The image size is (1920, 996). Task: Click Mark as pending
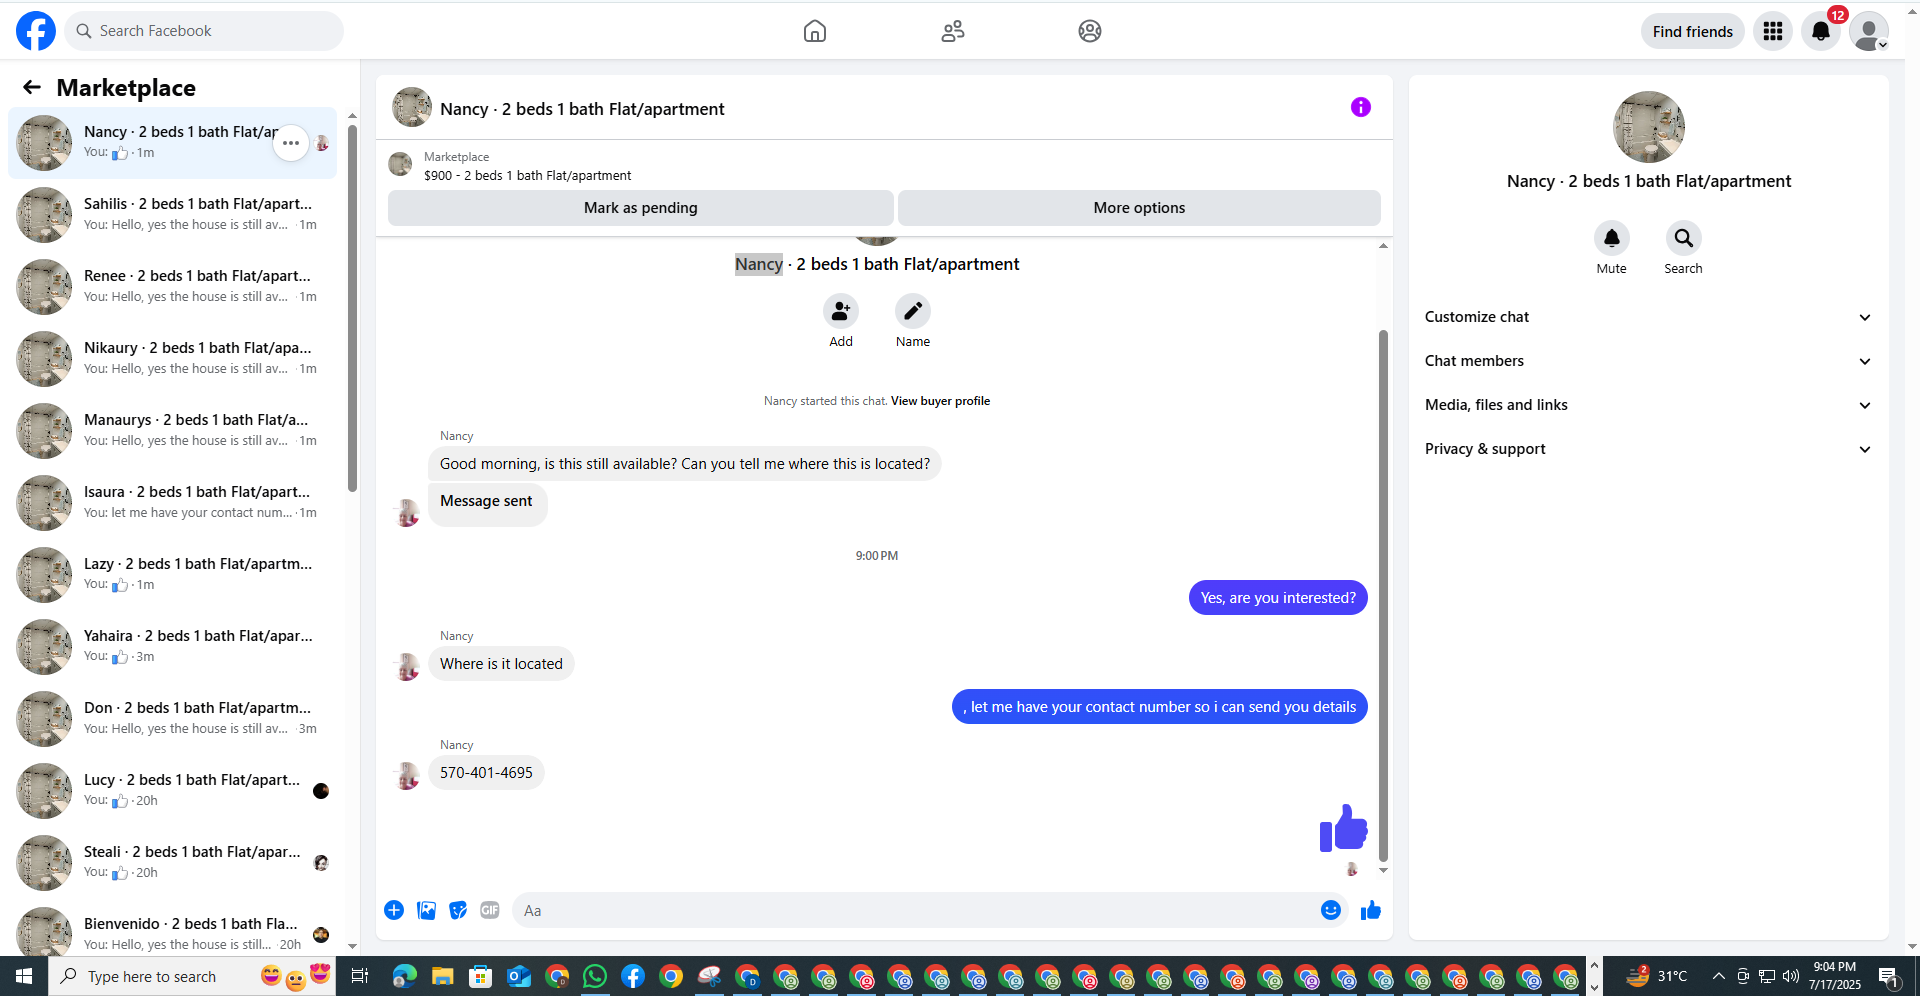641,208
